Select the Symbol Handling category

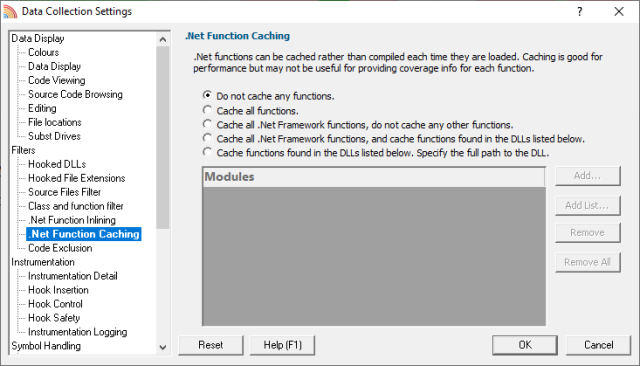[x=46, y=346]
